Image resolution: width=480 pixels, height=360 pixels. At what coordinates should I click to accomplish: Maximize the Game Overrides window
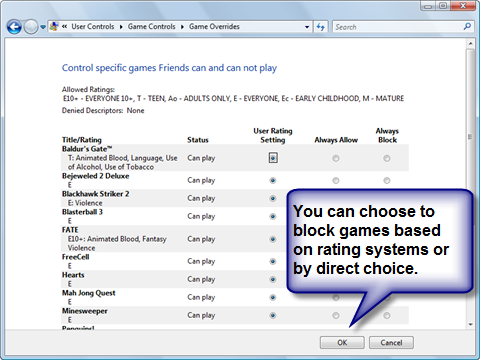click(443, 6)
